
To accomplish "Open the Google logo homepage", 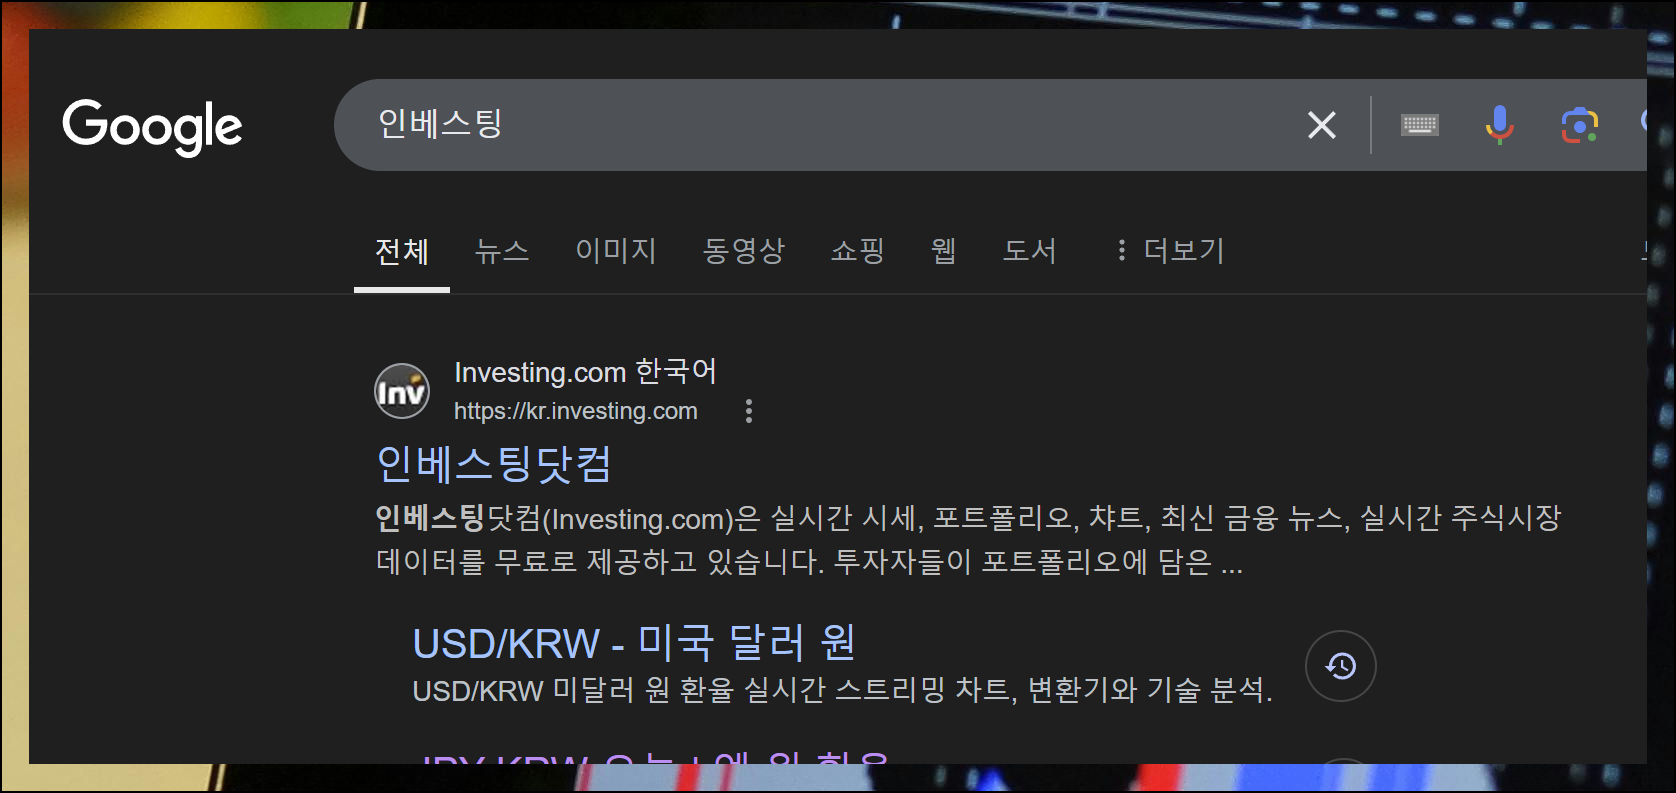I will (152, 127).
